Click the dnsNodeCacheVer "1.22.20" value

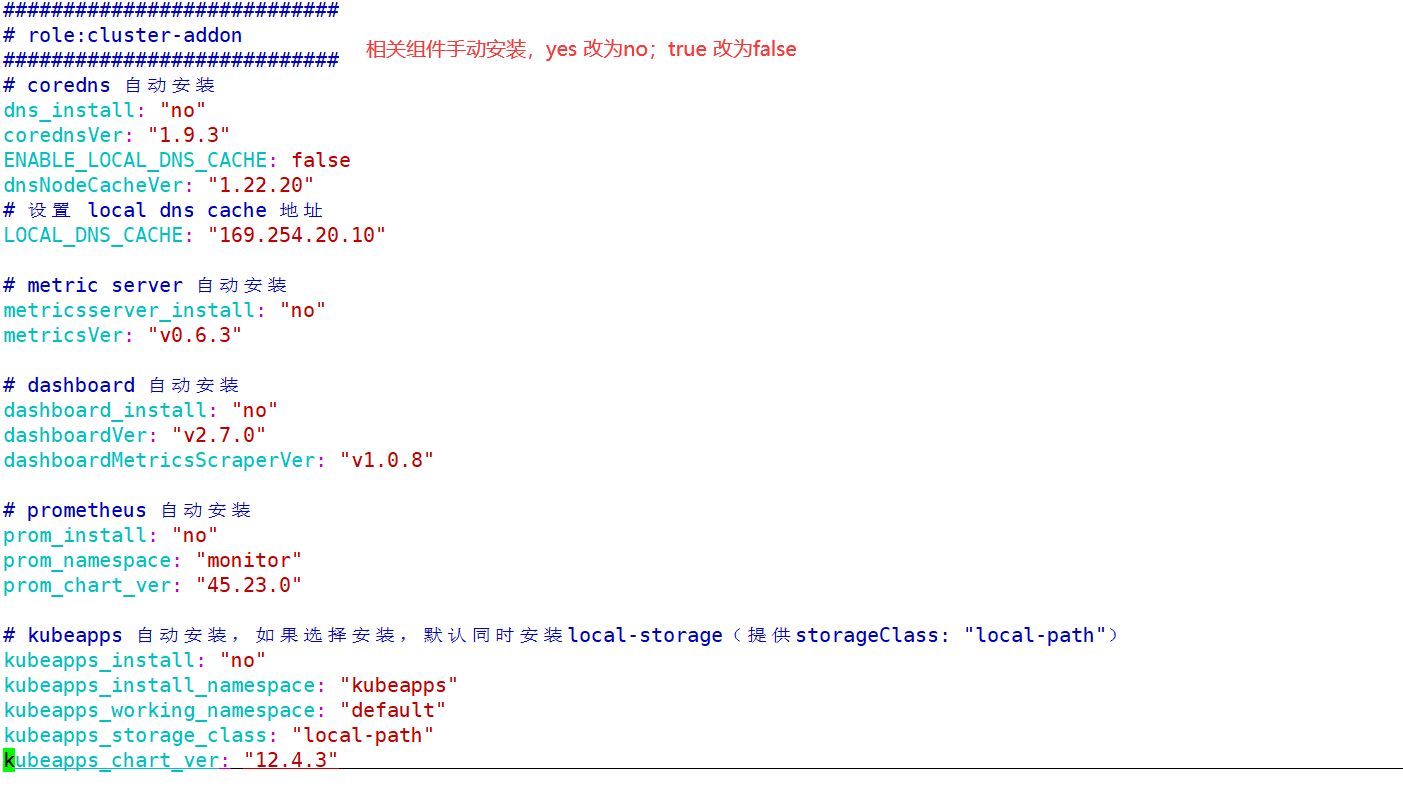point(261,185)
